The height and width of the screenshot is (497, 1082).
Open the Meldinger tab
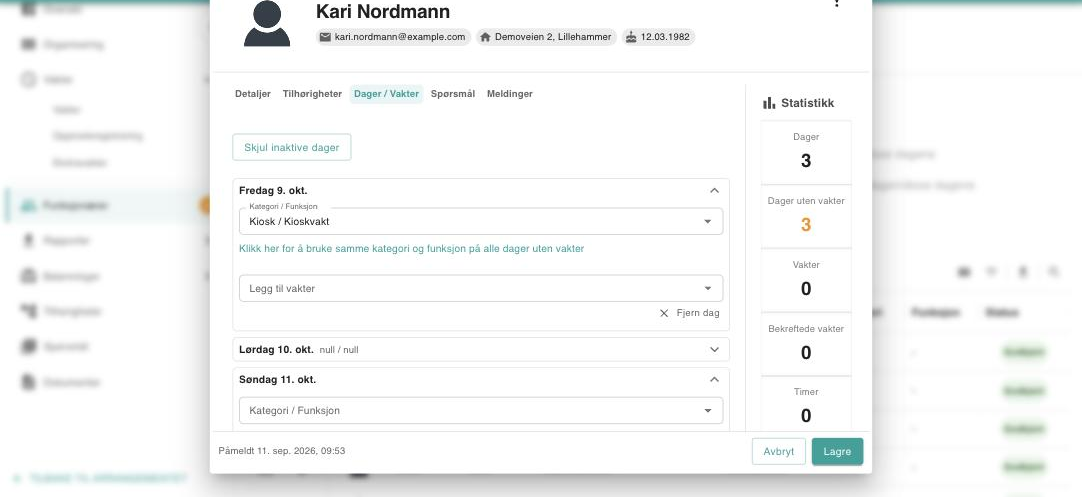[509, 94]
